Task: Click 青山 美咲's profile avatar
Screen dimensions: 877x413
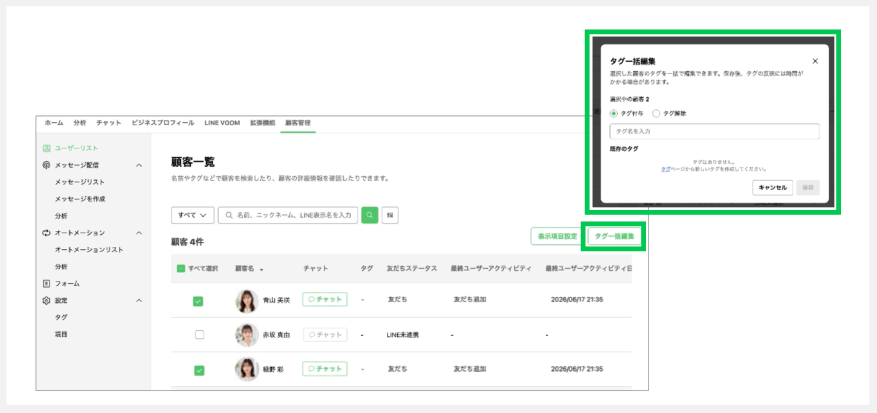Action: click(247, 301)
